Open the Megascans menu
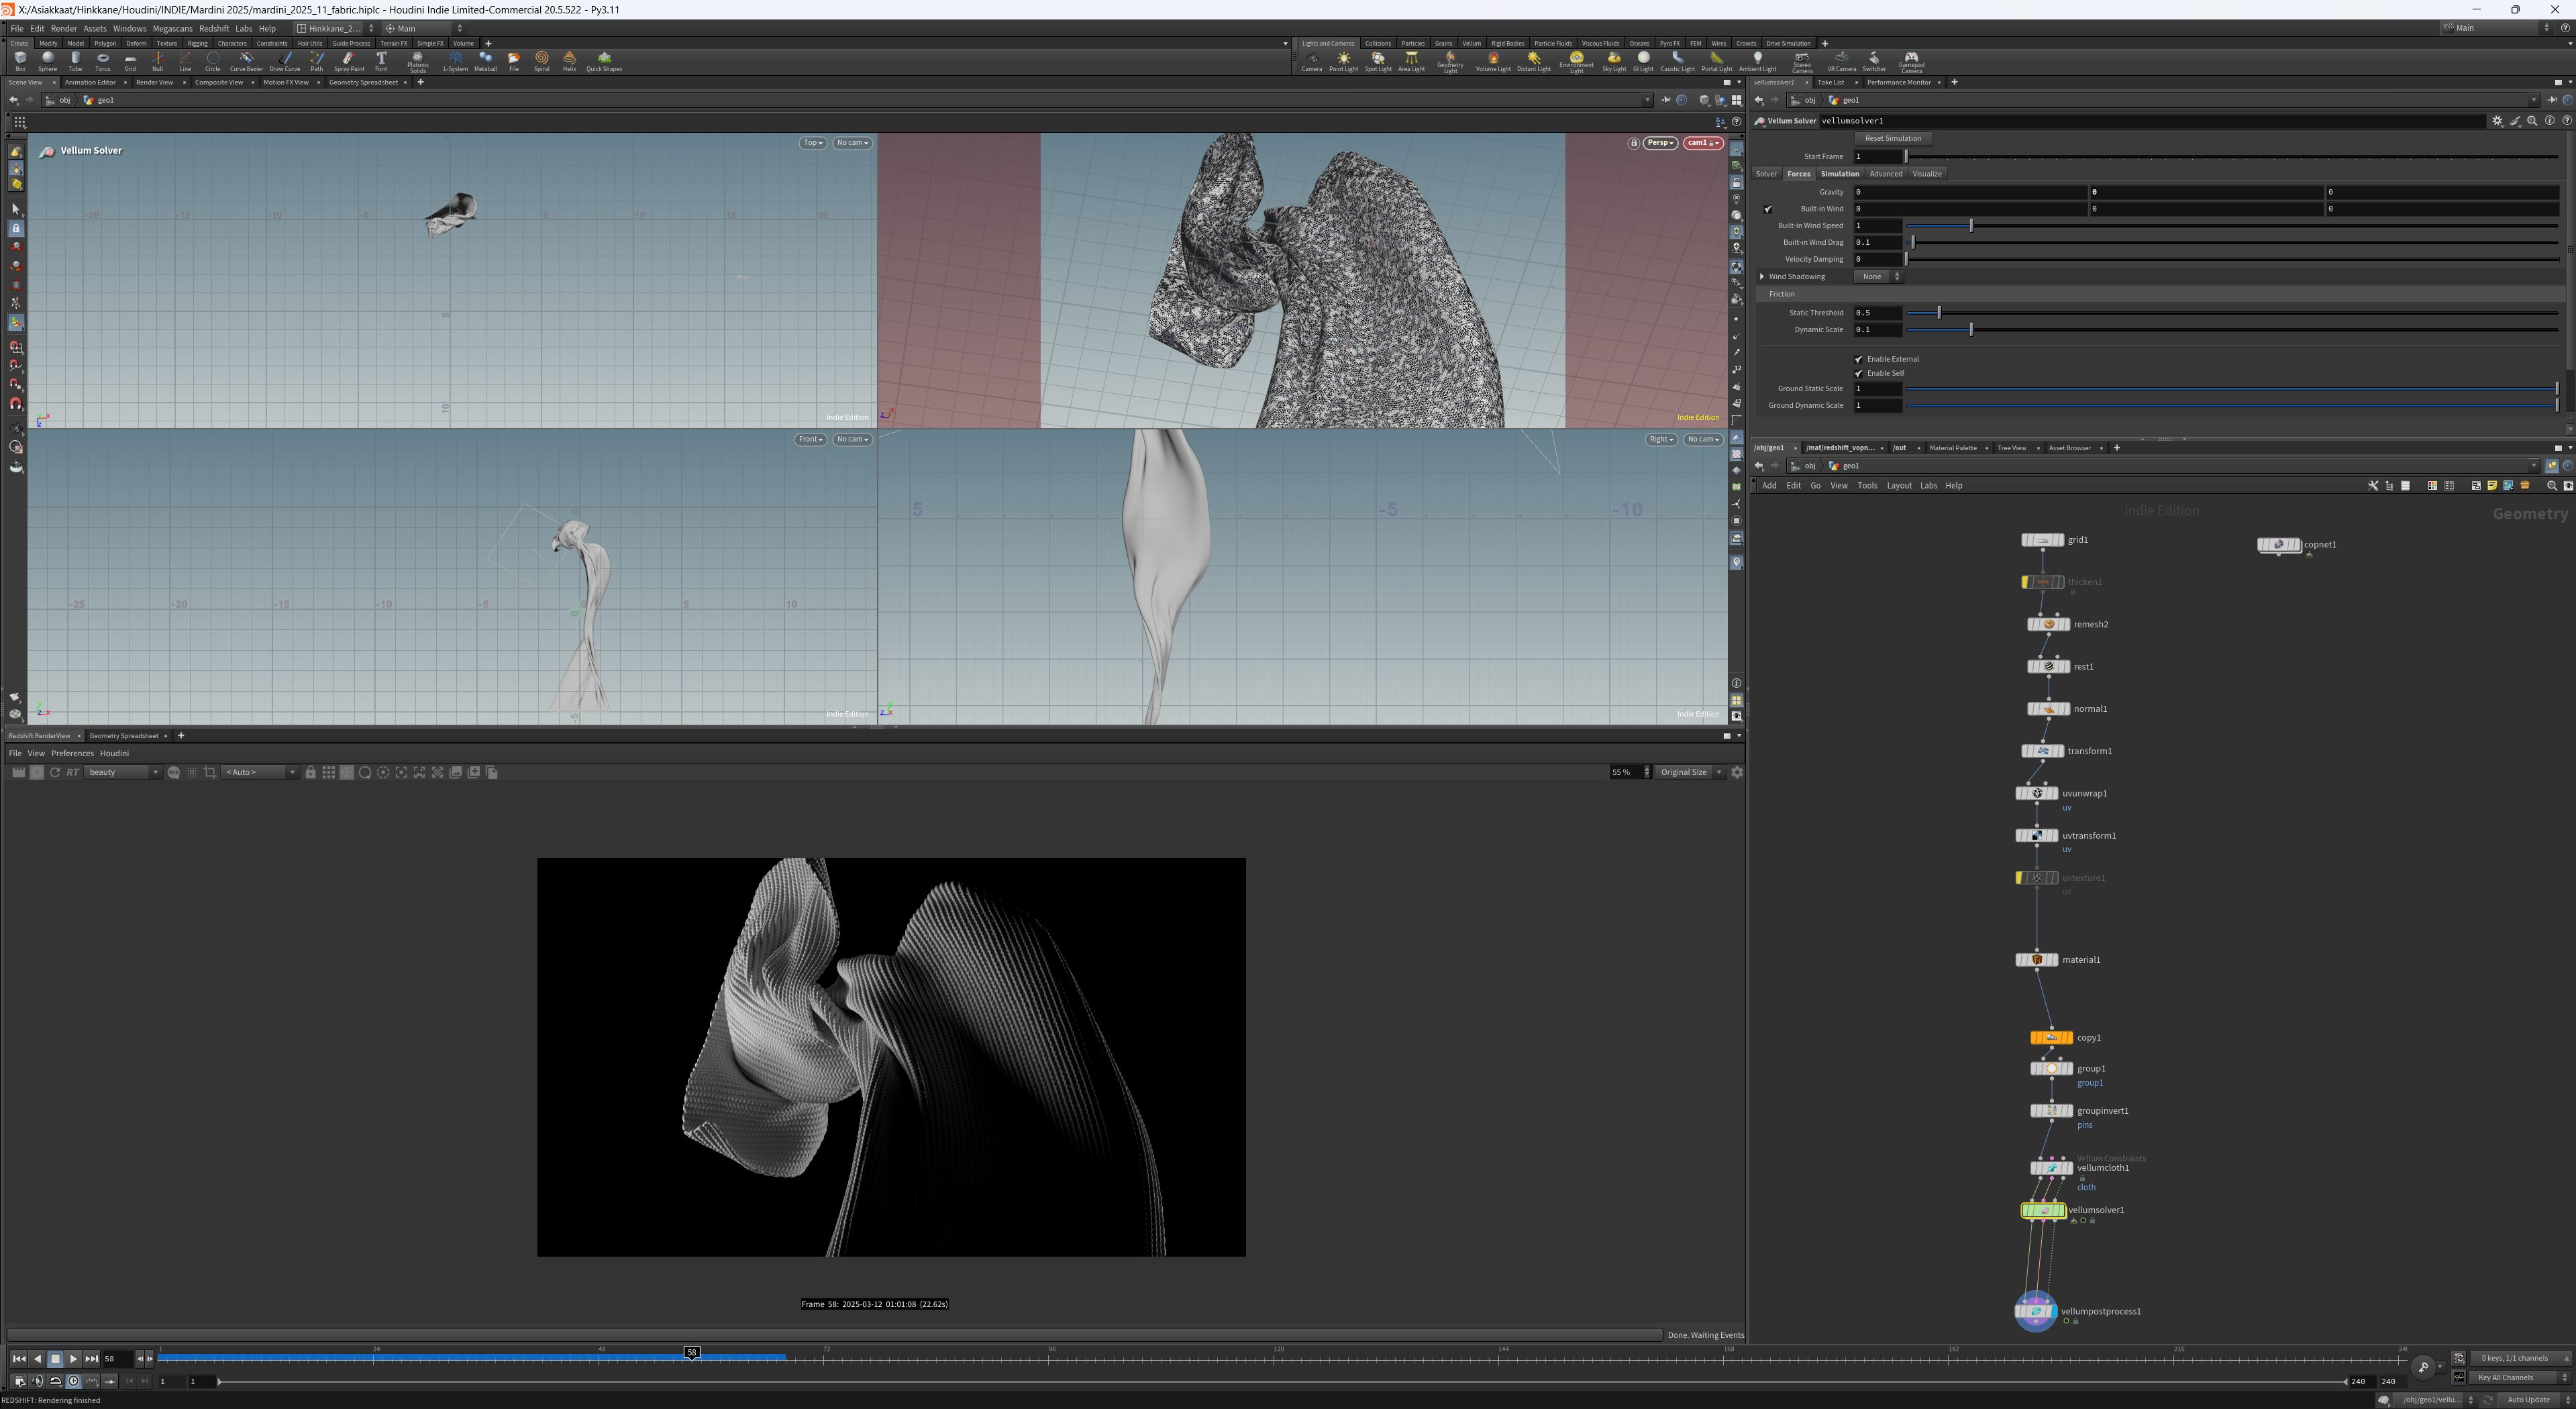2576x1409 pixels. coord(172,28)
